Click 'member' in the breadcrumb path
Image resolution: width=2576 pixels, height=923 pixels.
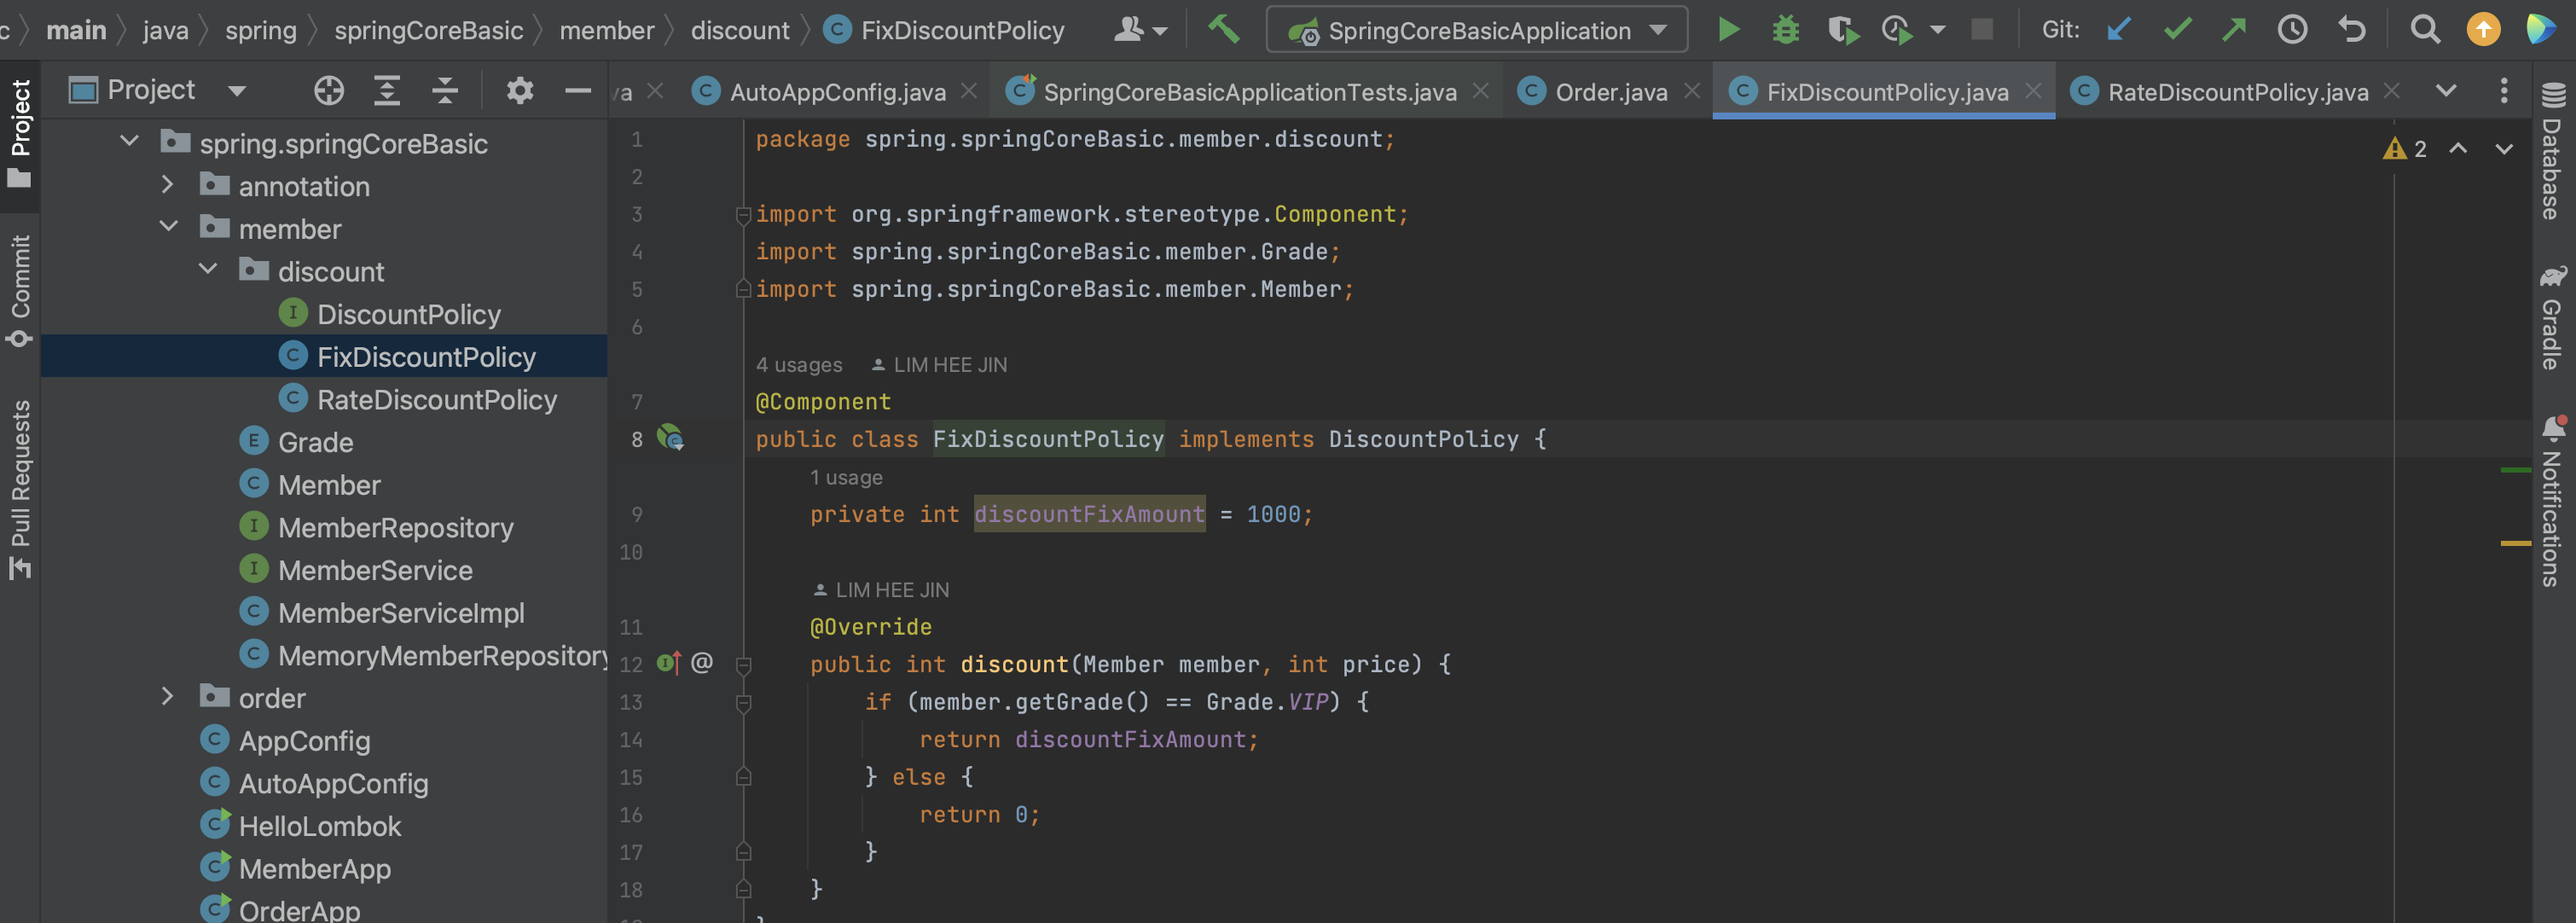tap(606, 30)
